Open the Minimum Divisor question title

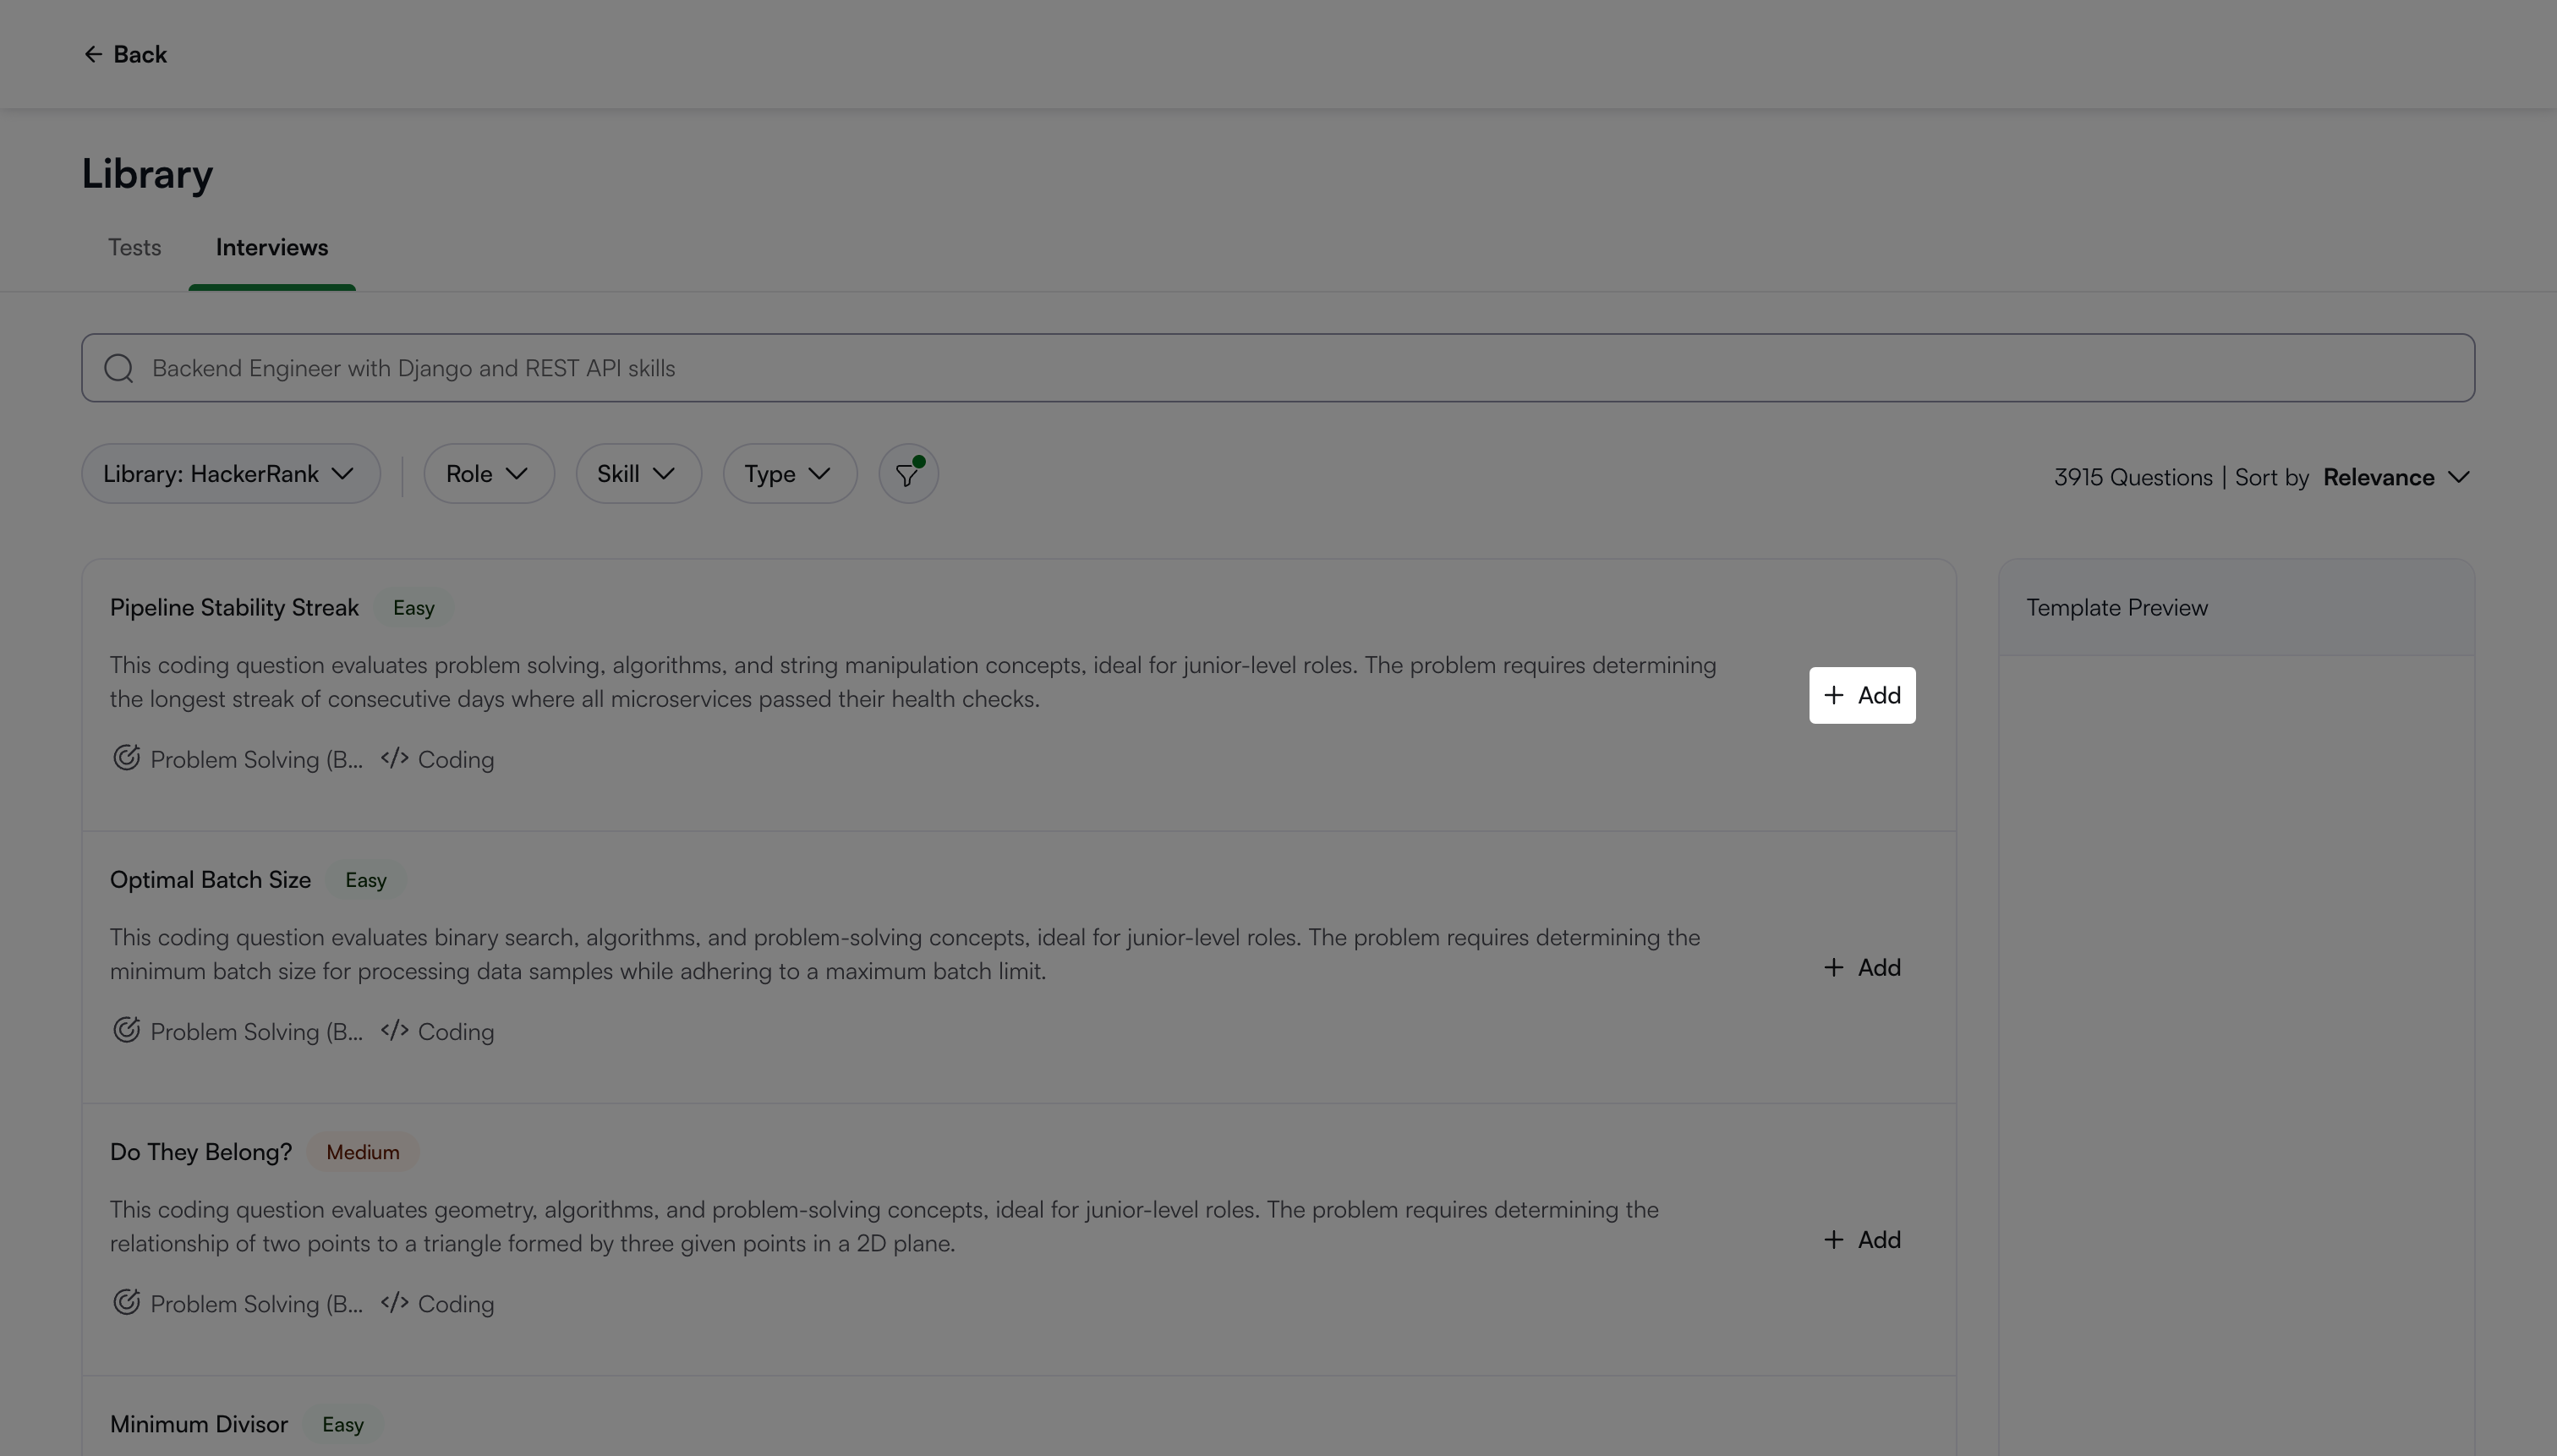pos(199,1424)
